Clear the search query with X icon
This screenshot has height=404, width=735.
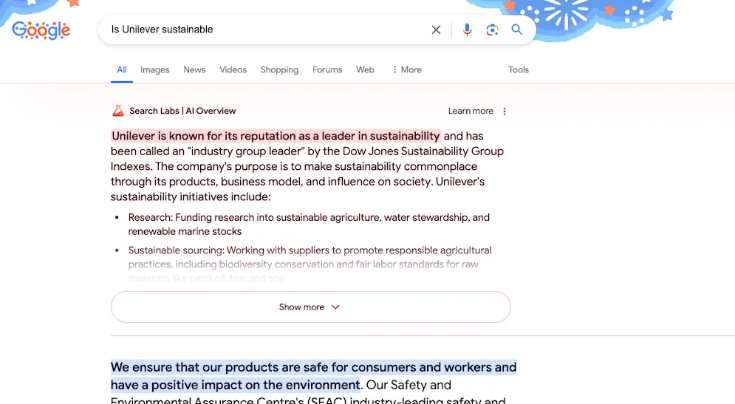tap(436, 30)
